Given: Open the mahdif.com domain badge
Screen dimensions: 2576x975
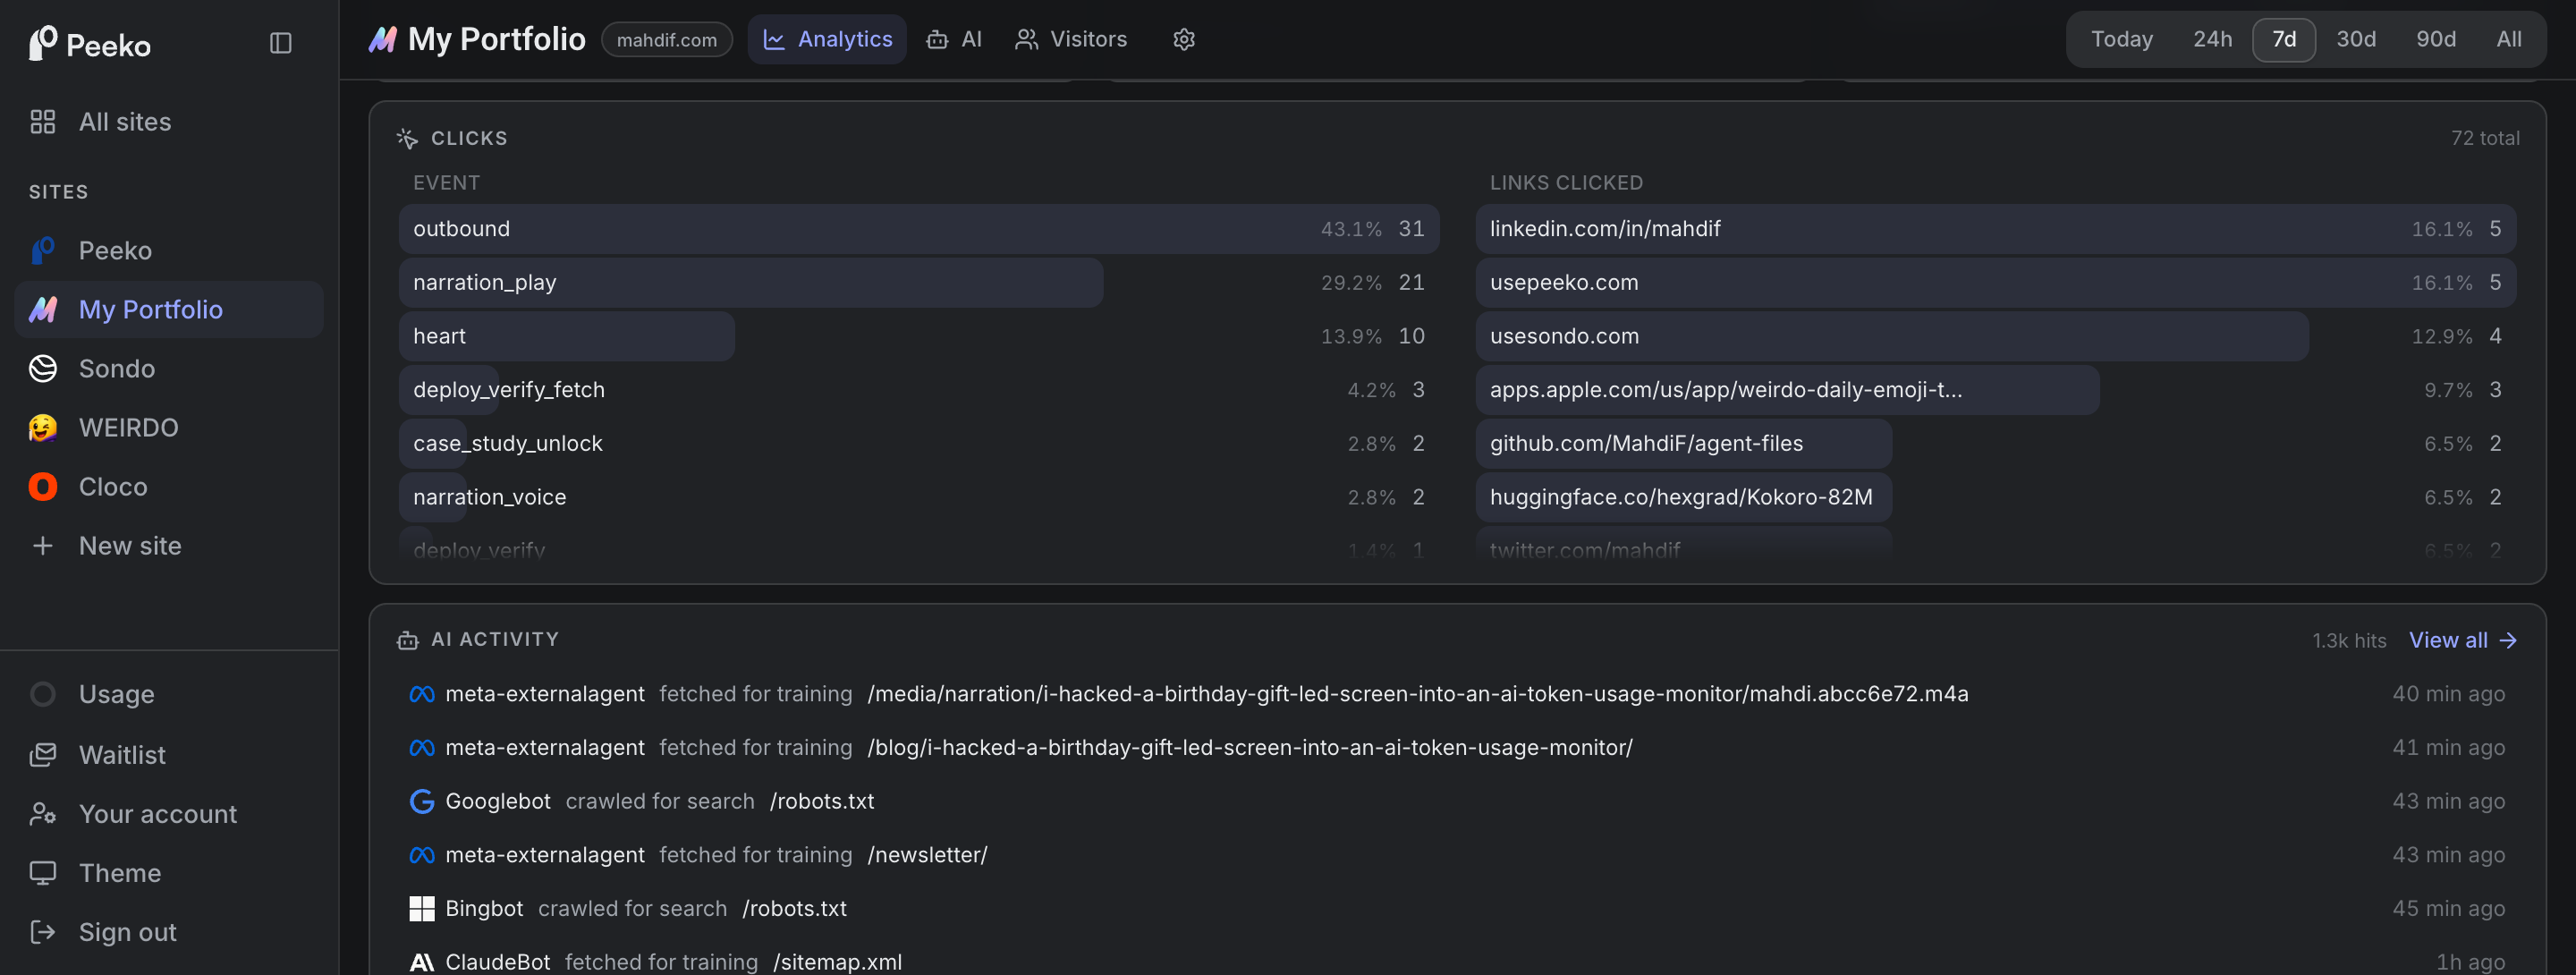Looking at the screenshot, I should tap(666, 40).
